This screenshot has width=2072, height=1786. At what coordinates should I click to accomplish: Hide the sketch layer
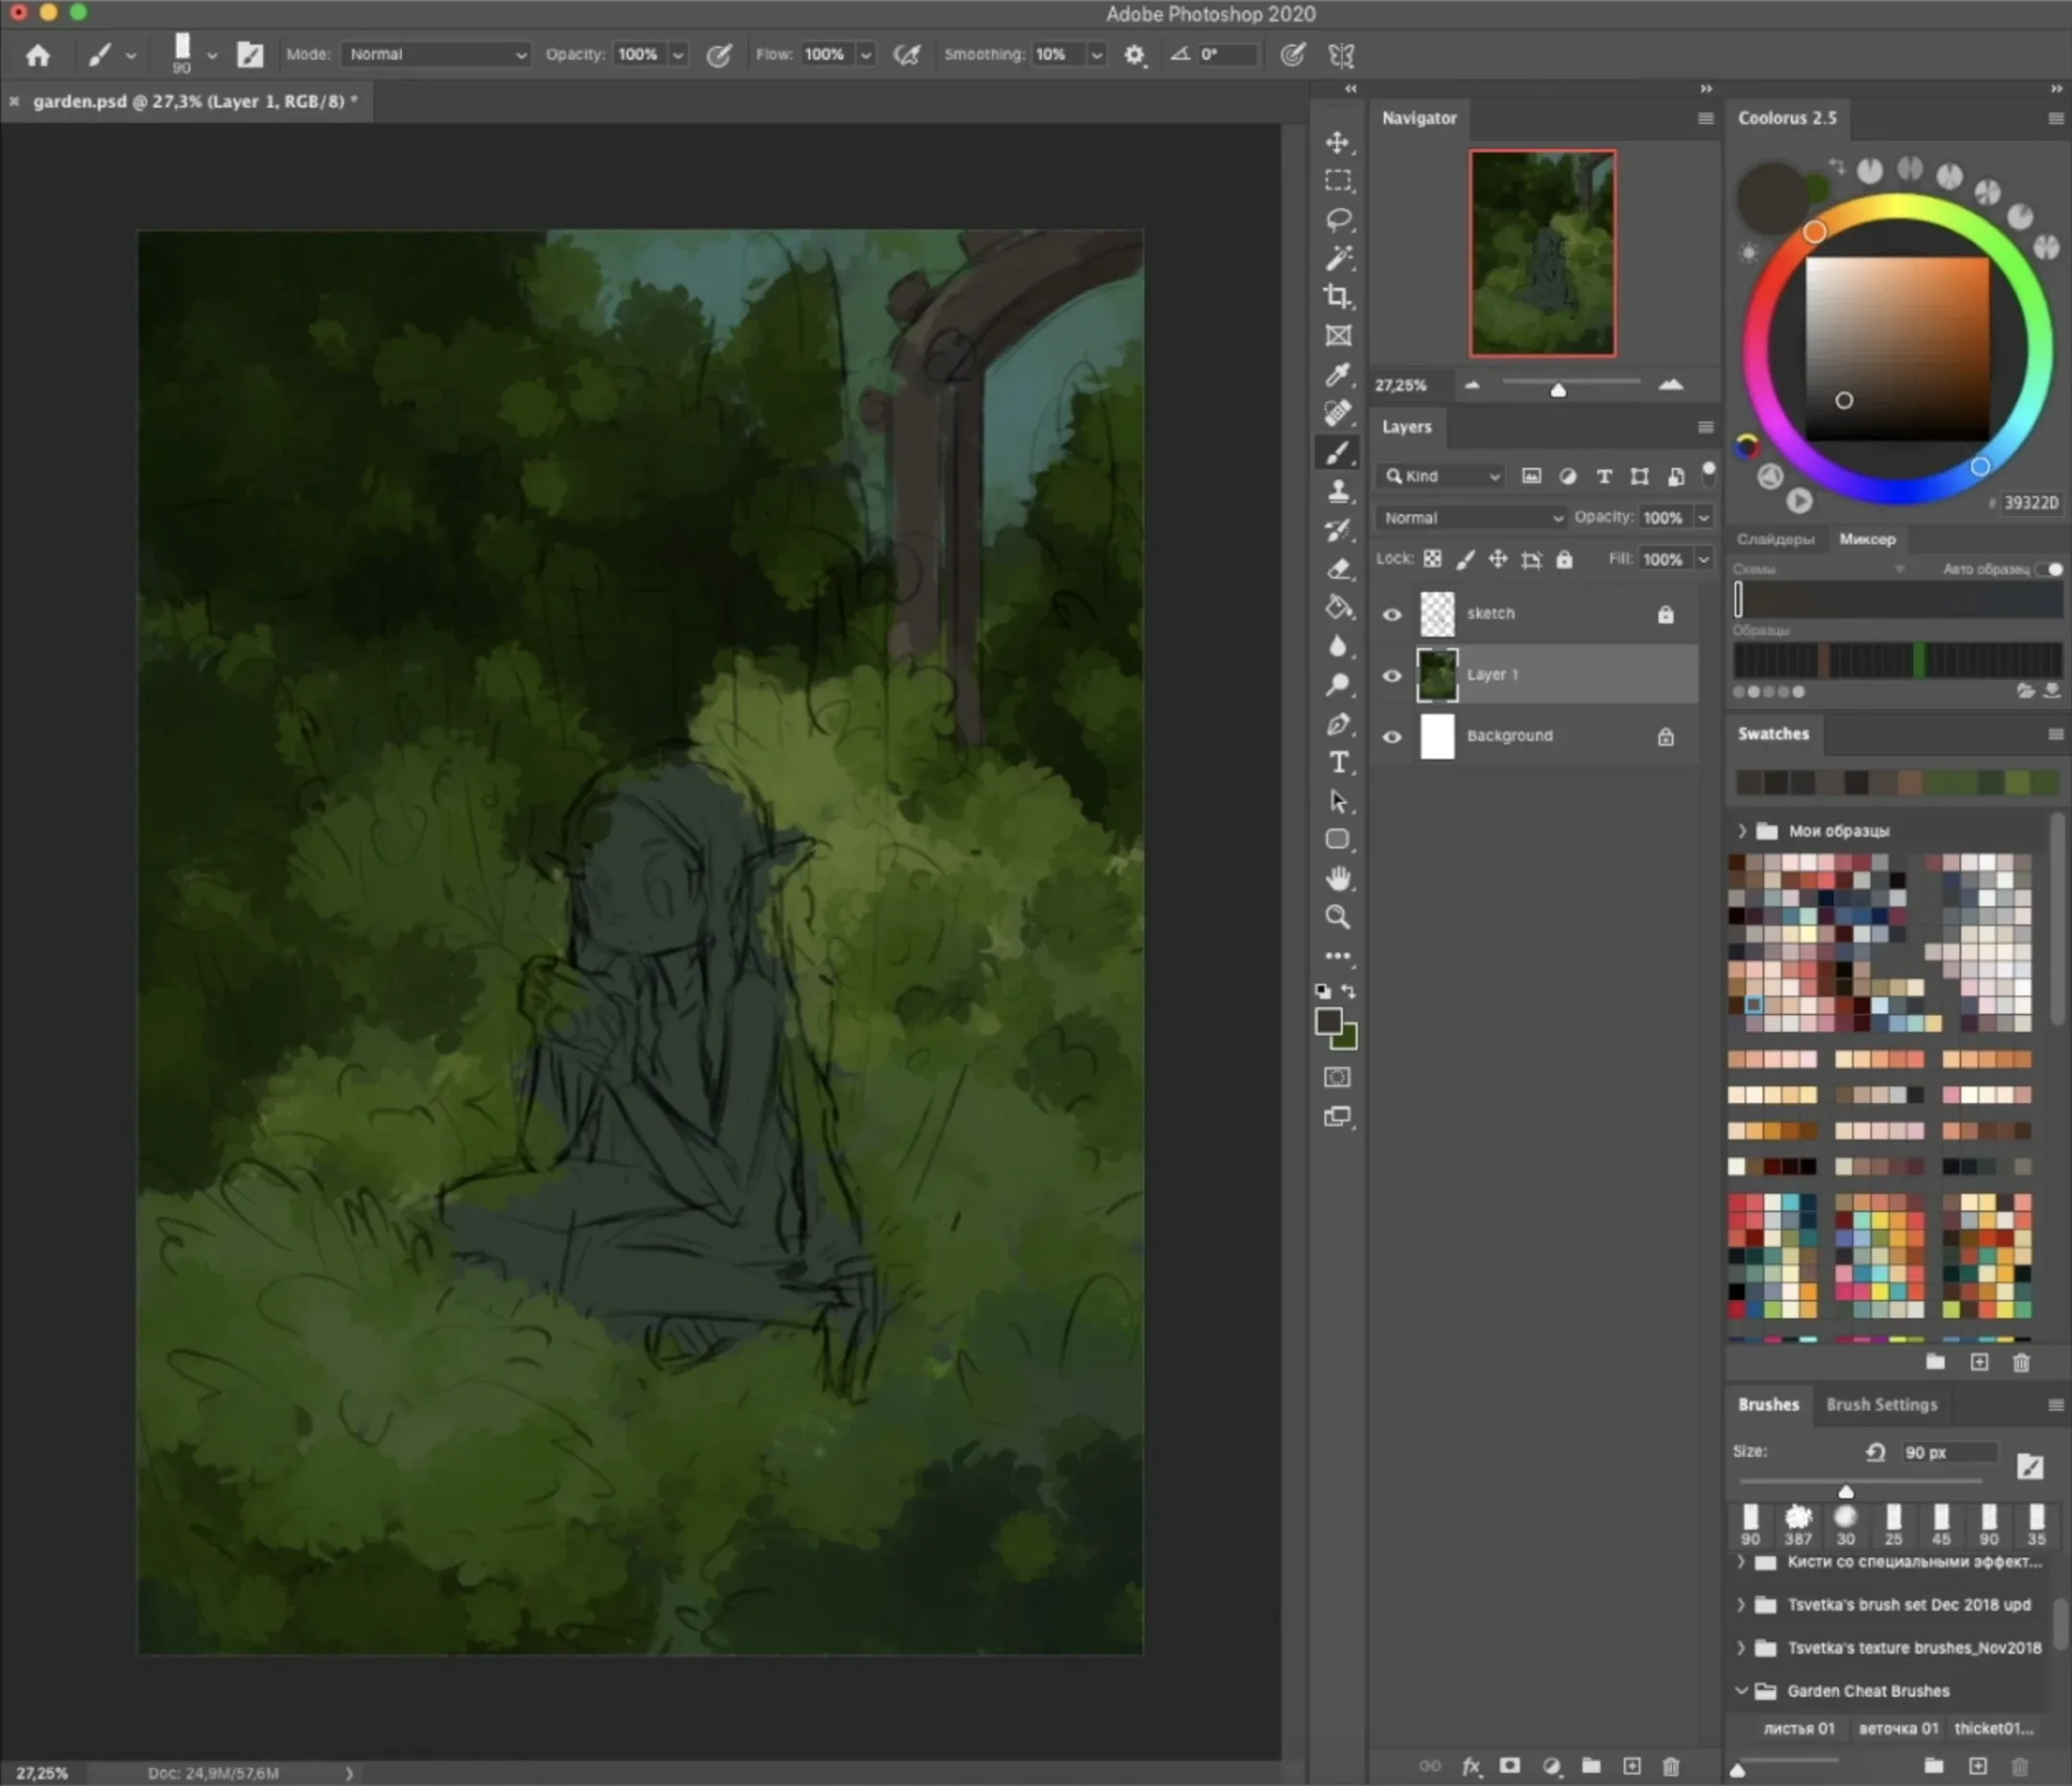tap(1392, 615)
